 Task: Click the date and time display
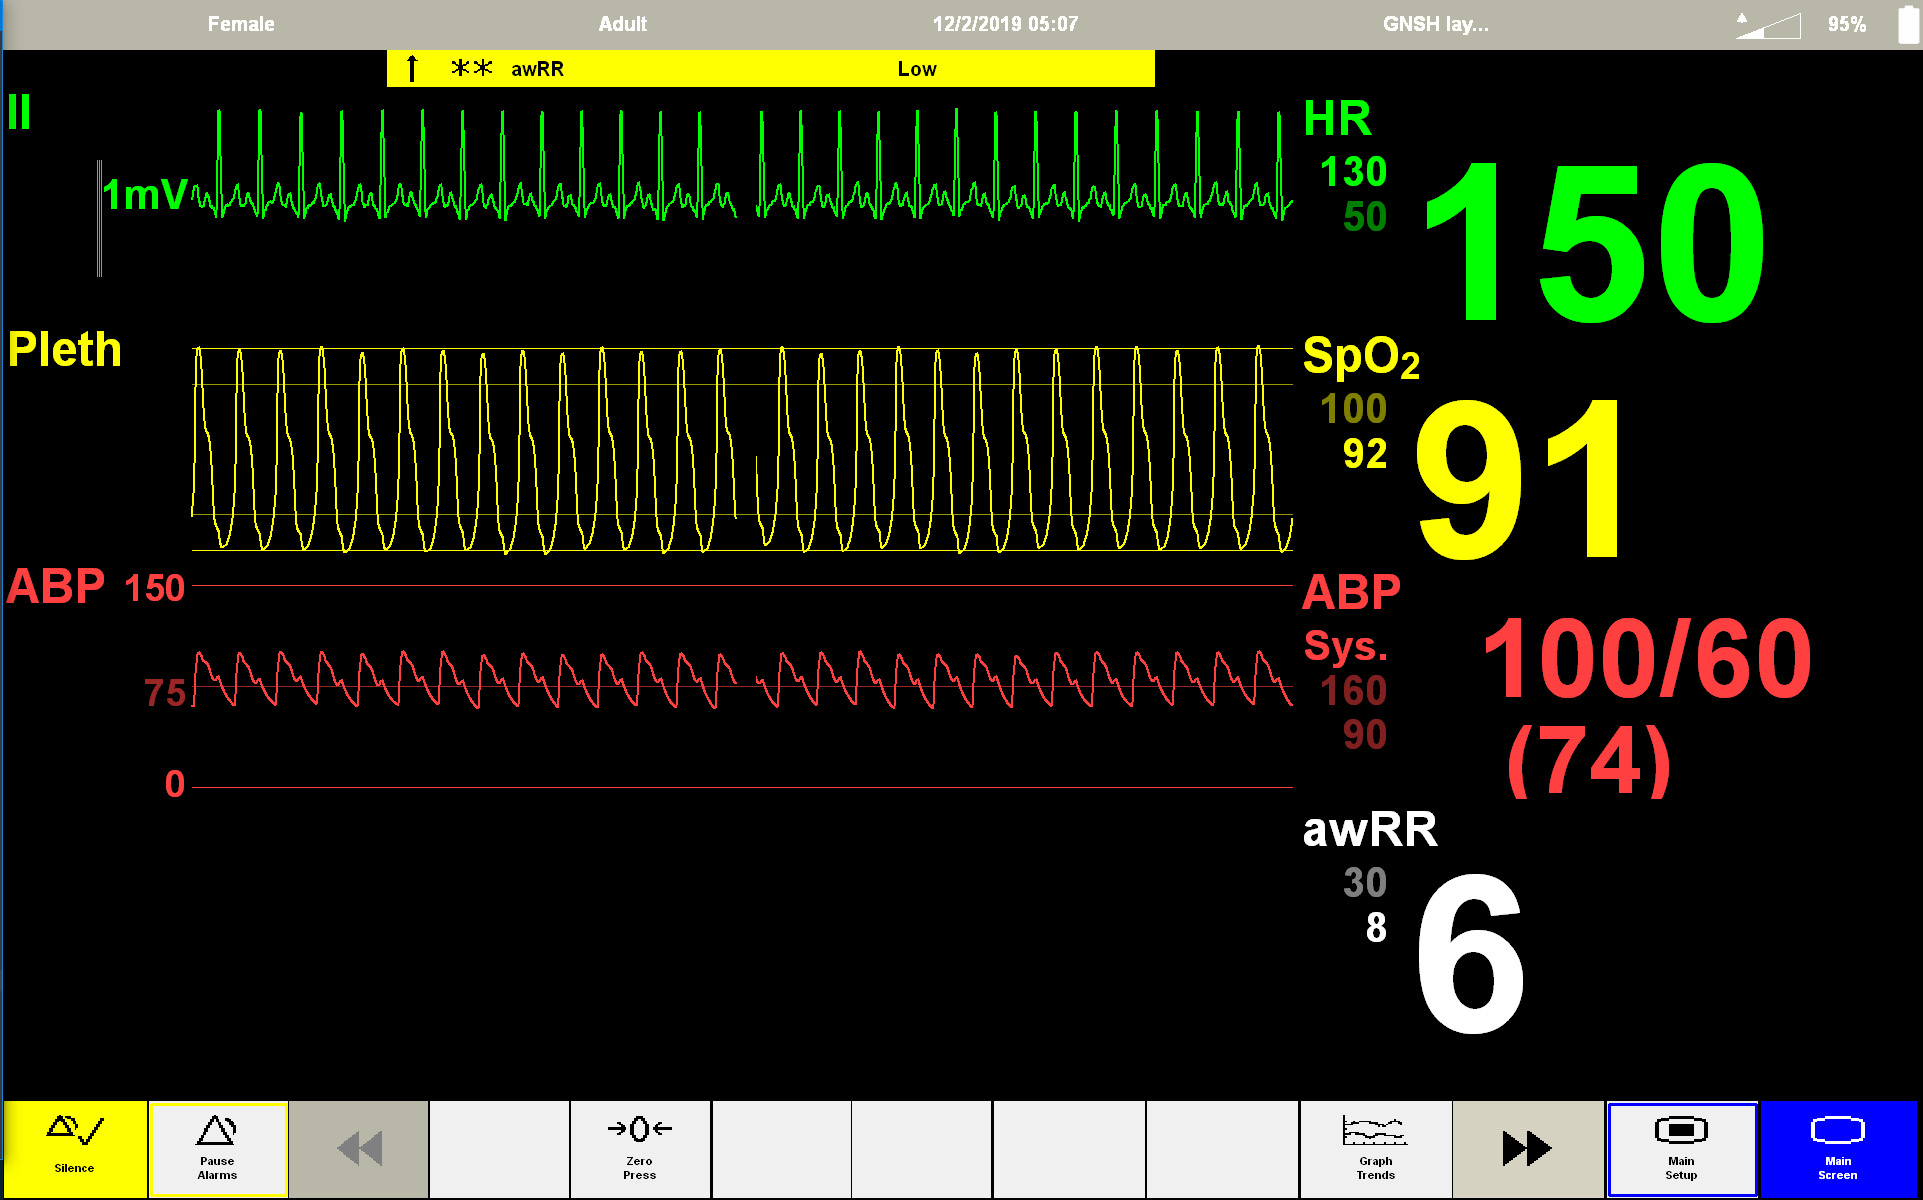click(1005, 24)
